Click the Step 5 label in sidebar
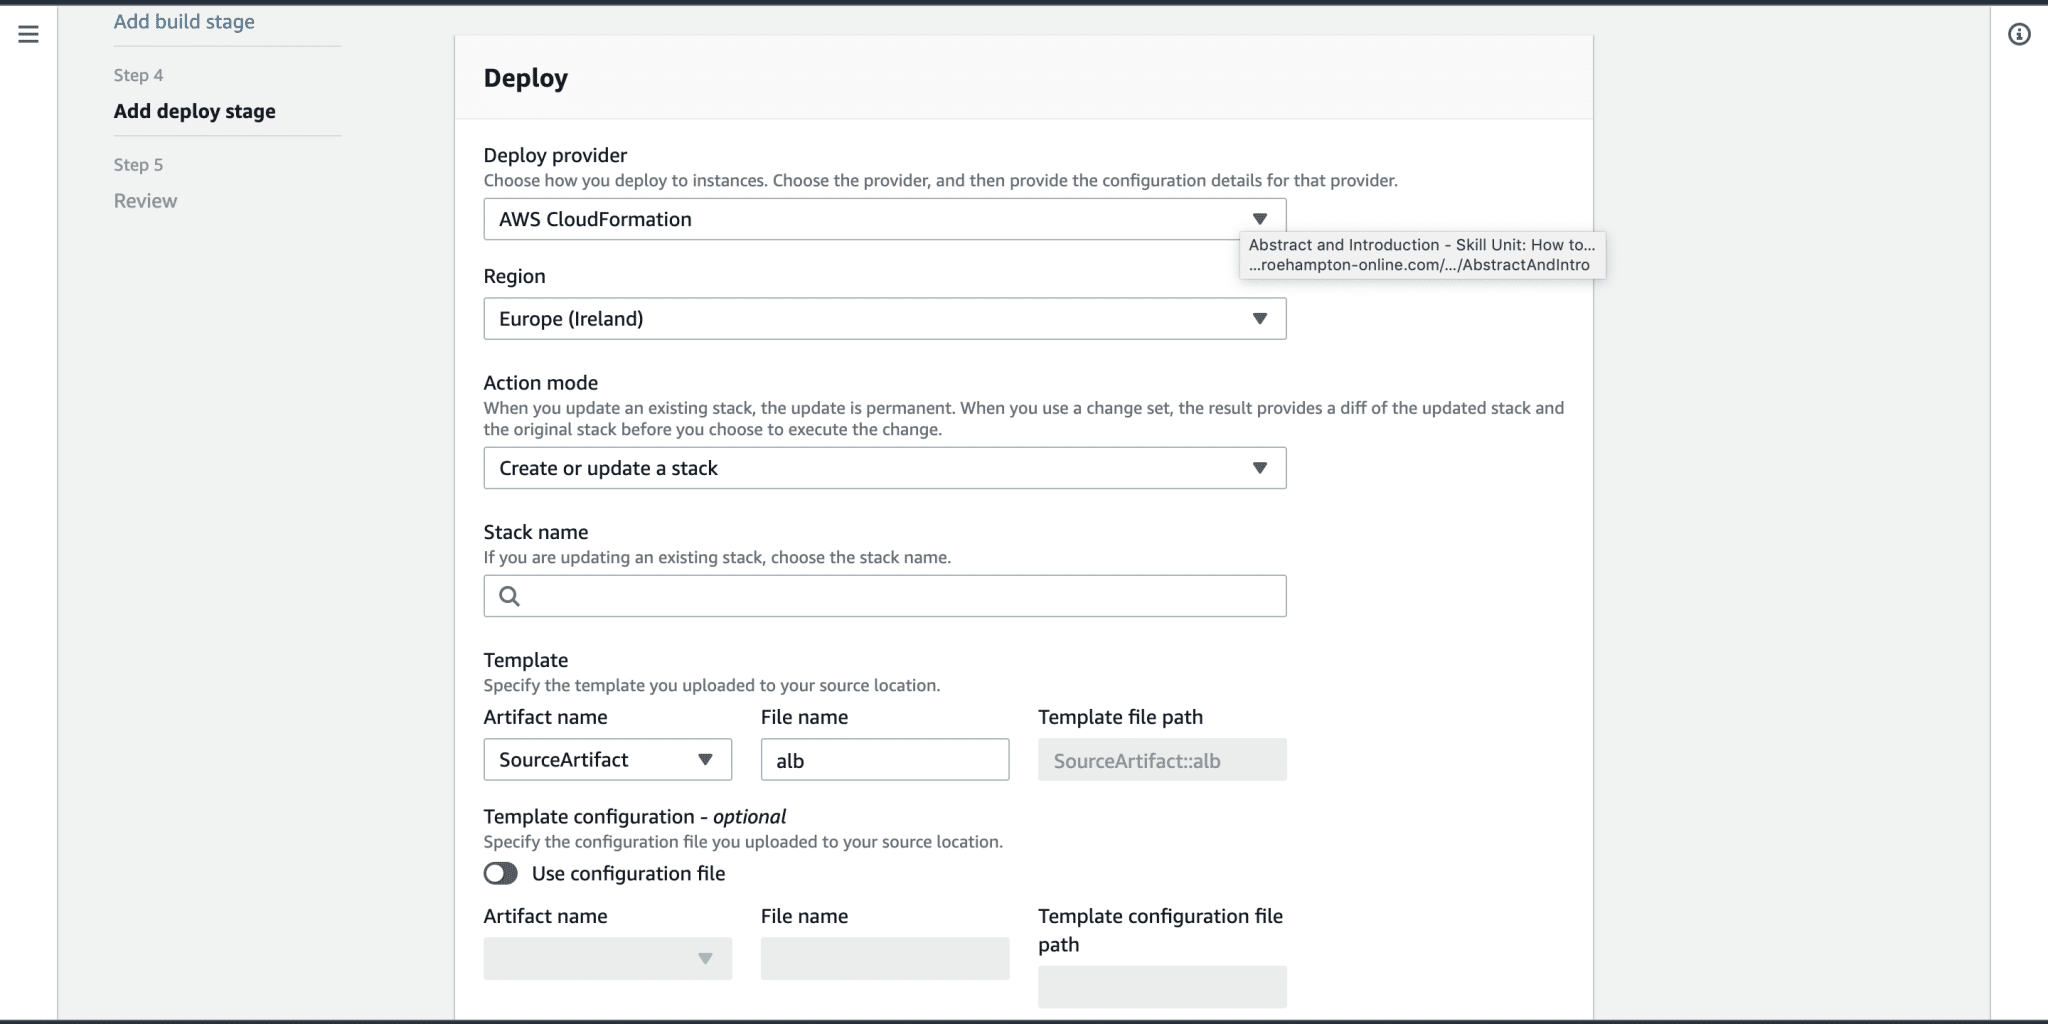Screen dimensions: 2048x1024 (139, 164)
